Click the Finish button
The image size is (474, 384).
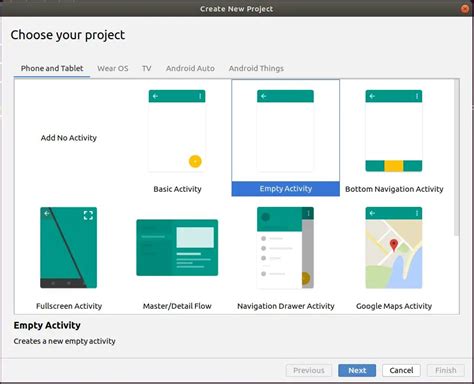[x=446, y=370]
